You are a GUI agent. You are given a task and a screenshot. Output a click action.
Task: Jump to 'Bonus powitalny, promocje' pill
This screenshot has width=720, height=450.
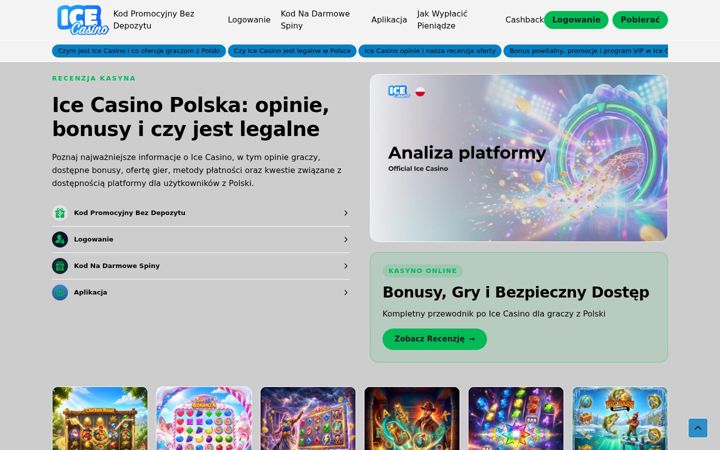[x=586, y=51]
